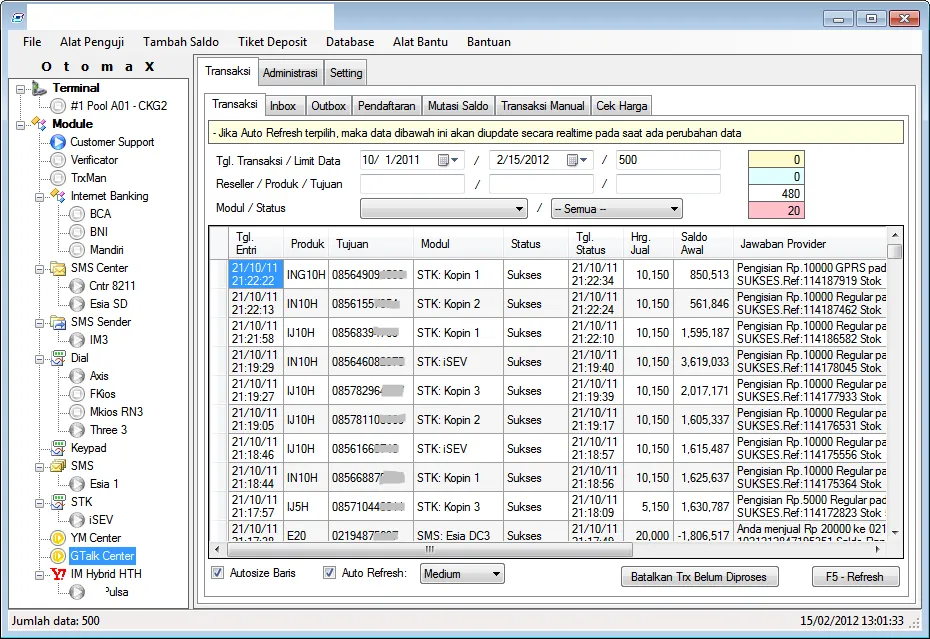Click the Internet Banking module icon
The image size is (930, 639).
point(58,196)
